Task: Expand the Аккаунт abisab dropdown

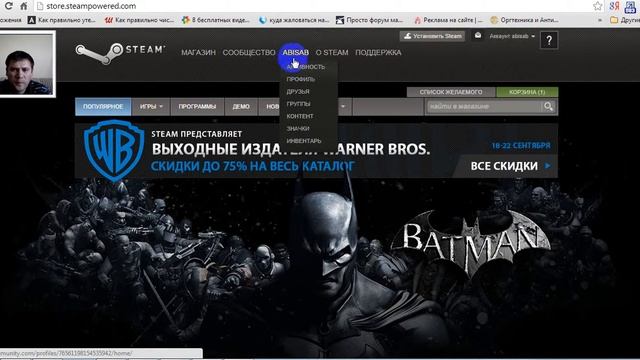Action: coord(512,36)
